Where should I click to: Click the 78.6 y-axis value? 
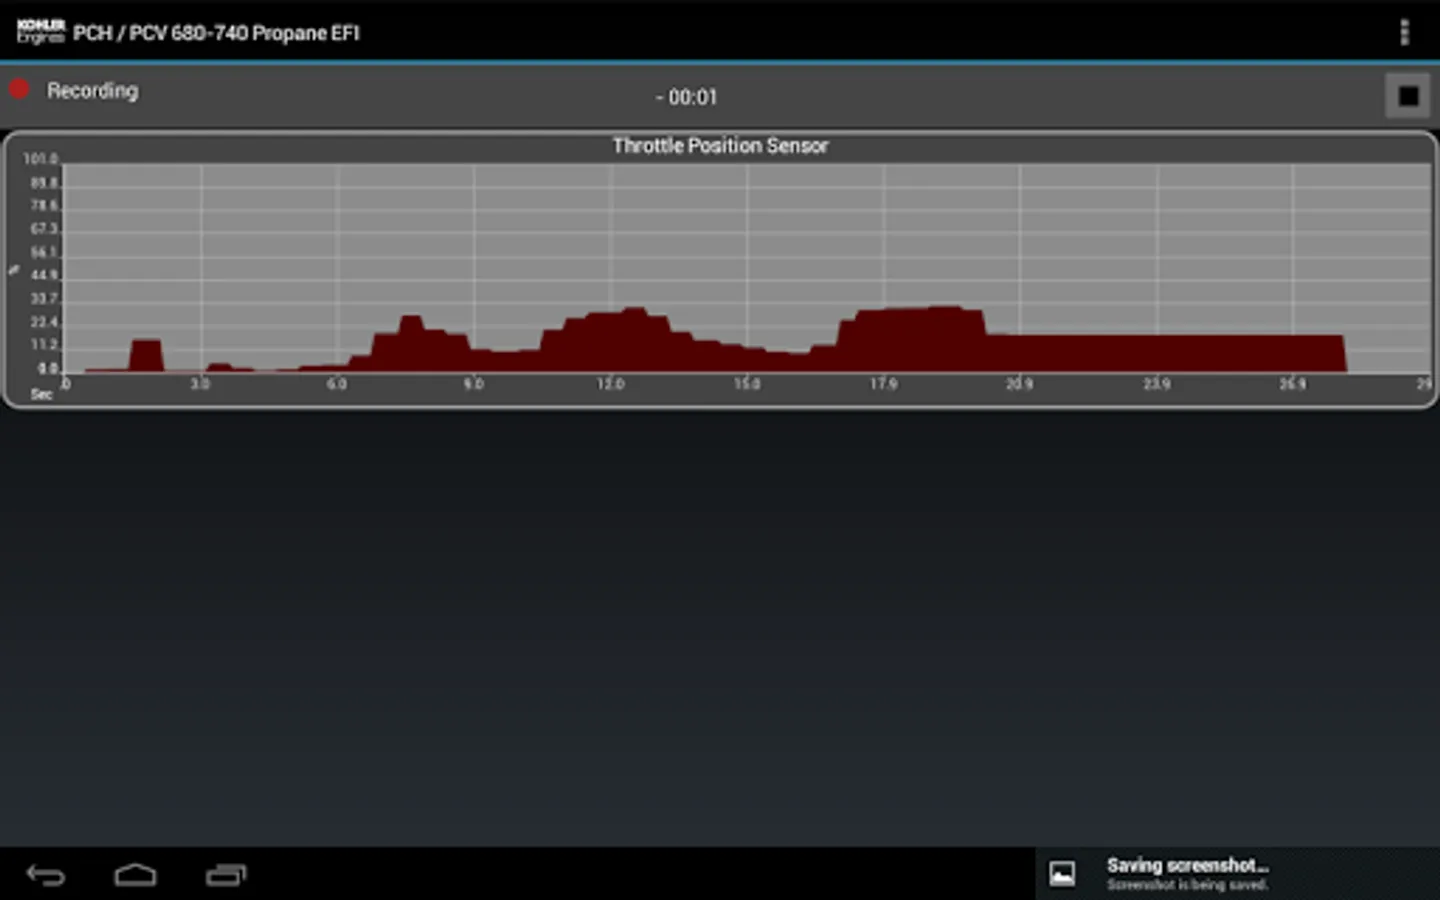pos(44,206)
